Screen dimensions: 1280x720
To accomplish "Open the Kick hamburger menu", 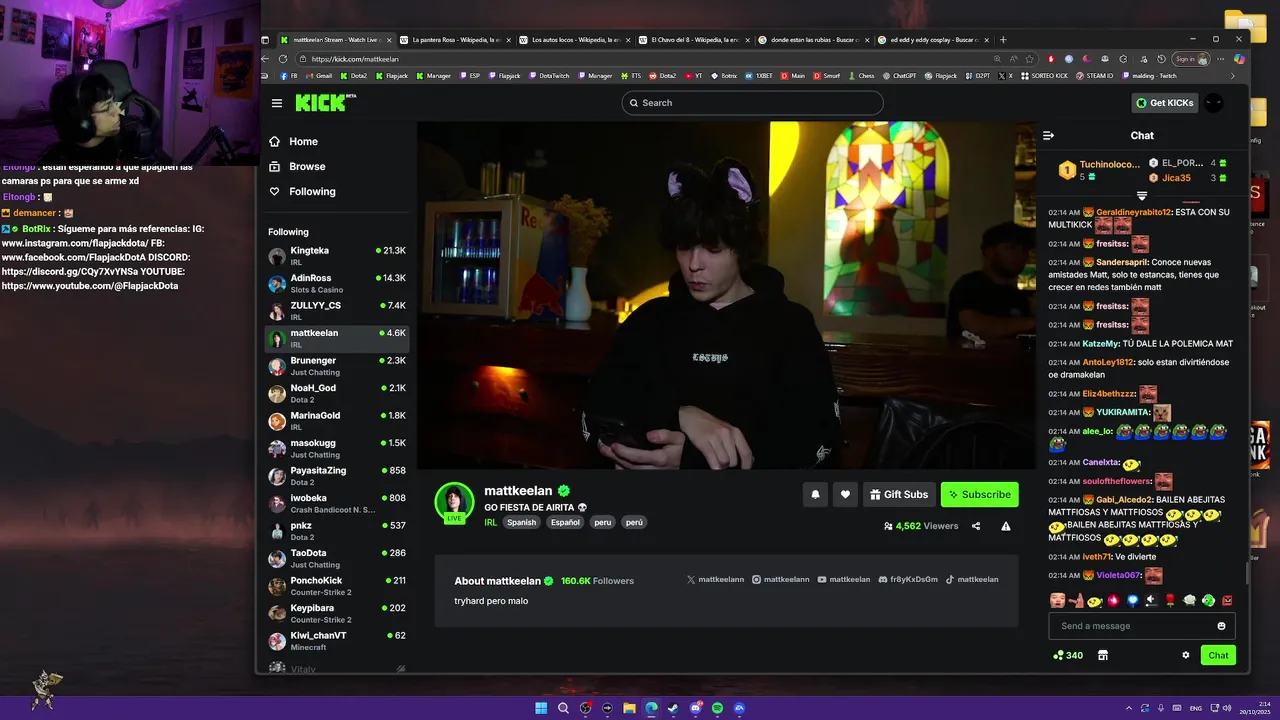I will 277,103.
